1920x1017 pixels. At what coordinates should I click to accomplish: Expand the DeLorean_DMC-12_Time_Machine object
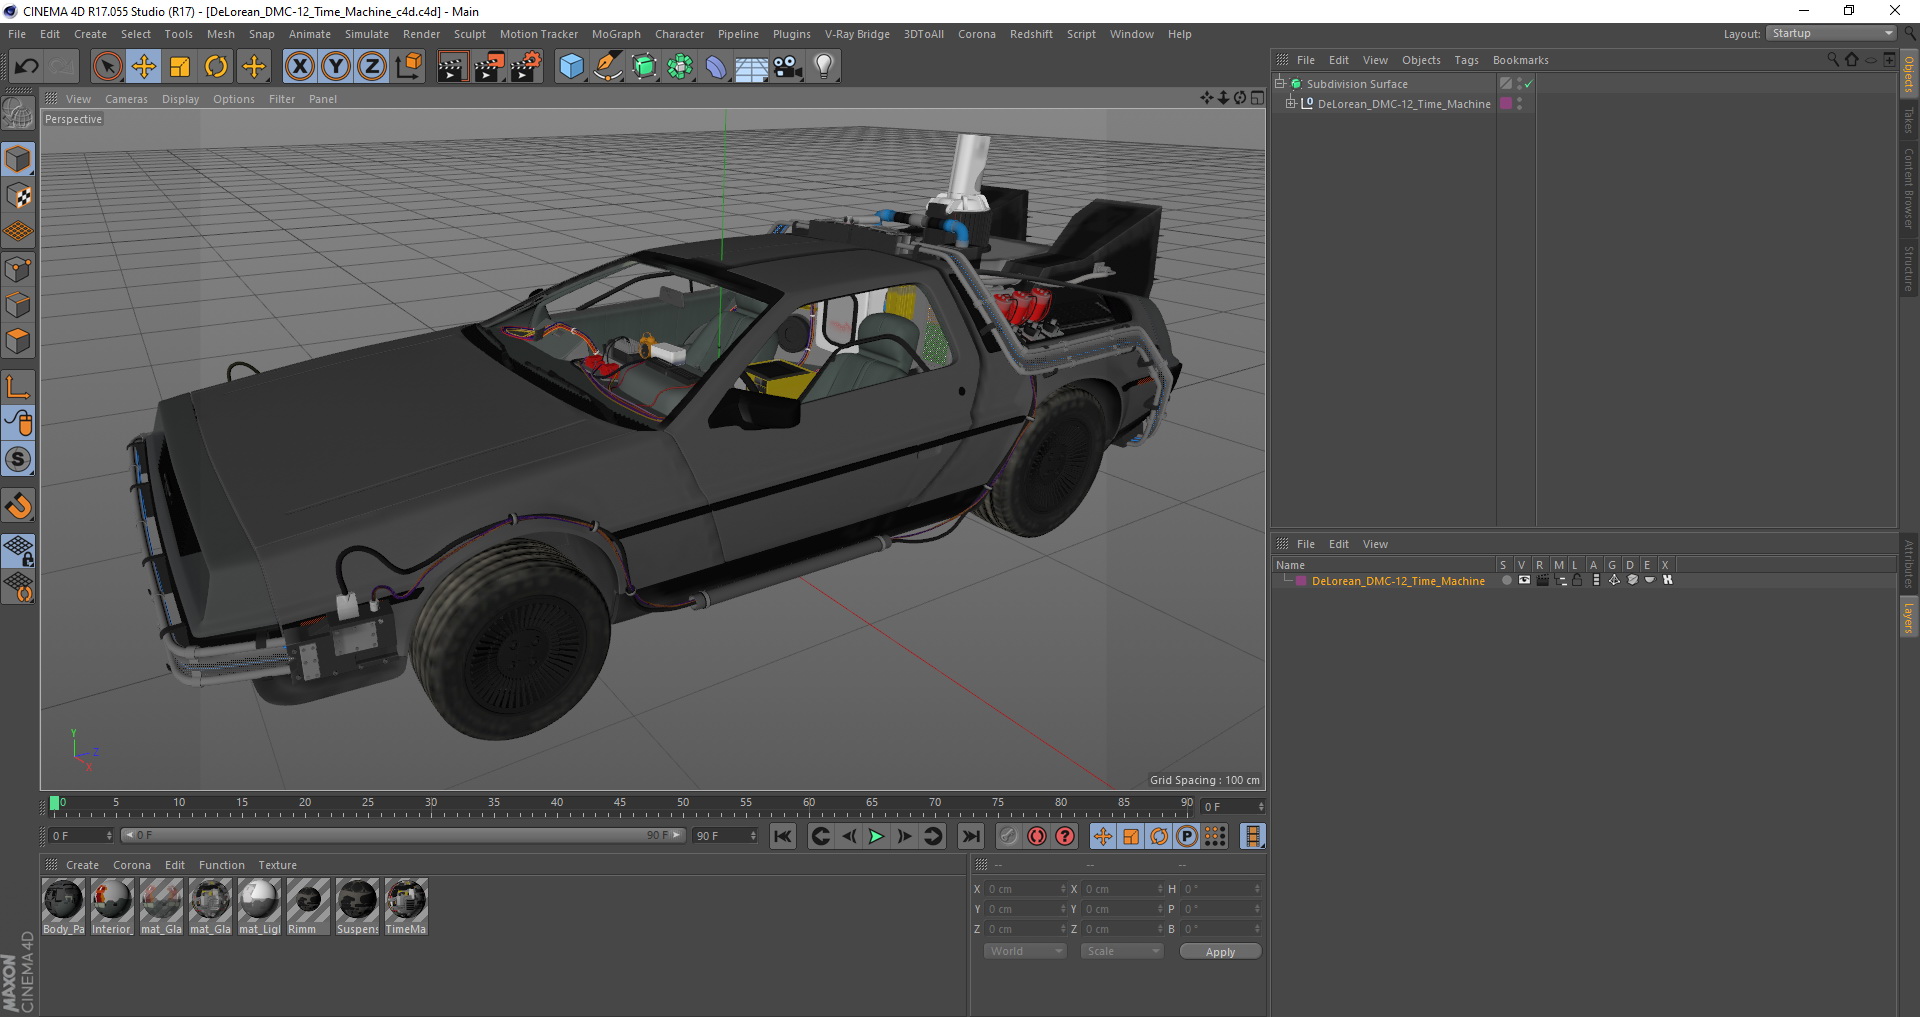(1291, 104)
